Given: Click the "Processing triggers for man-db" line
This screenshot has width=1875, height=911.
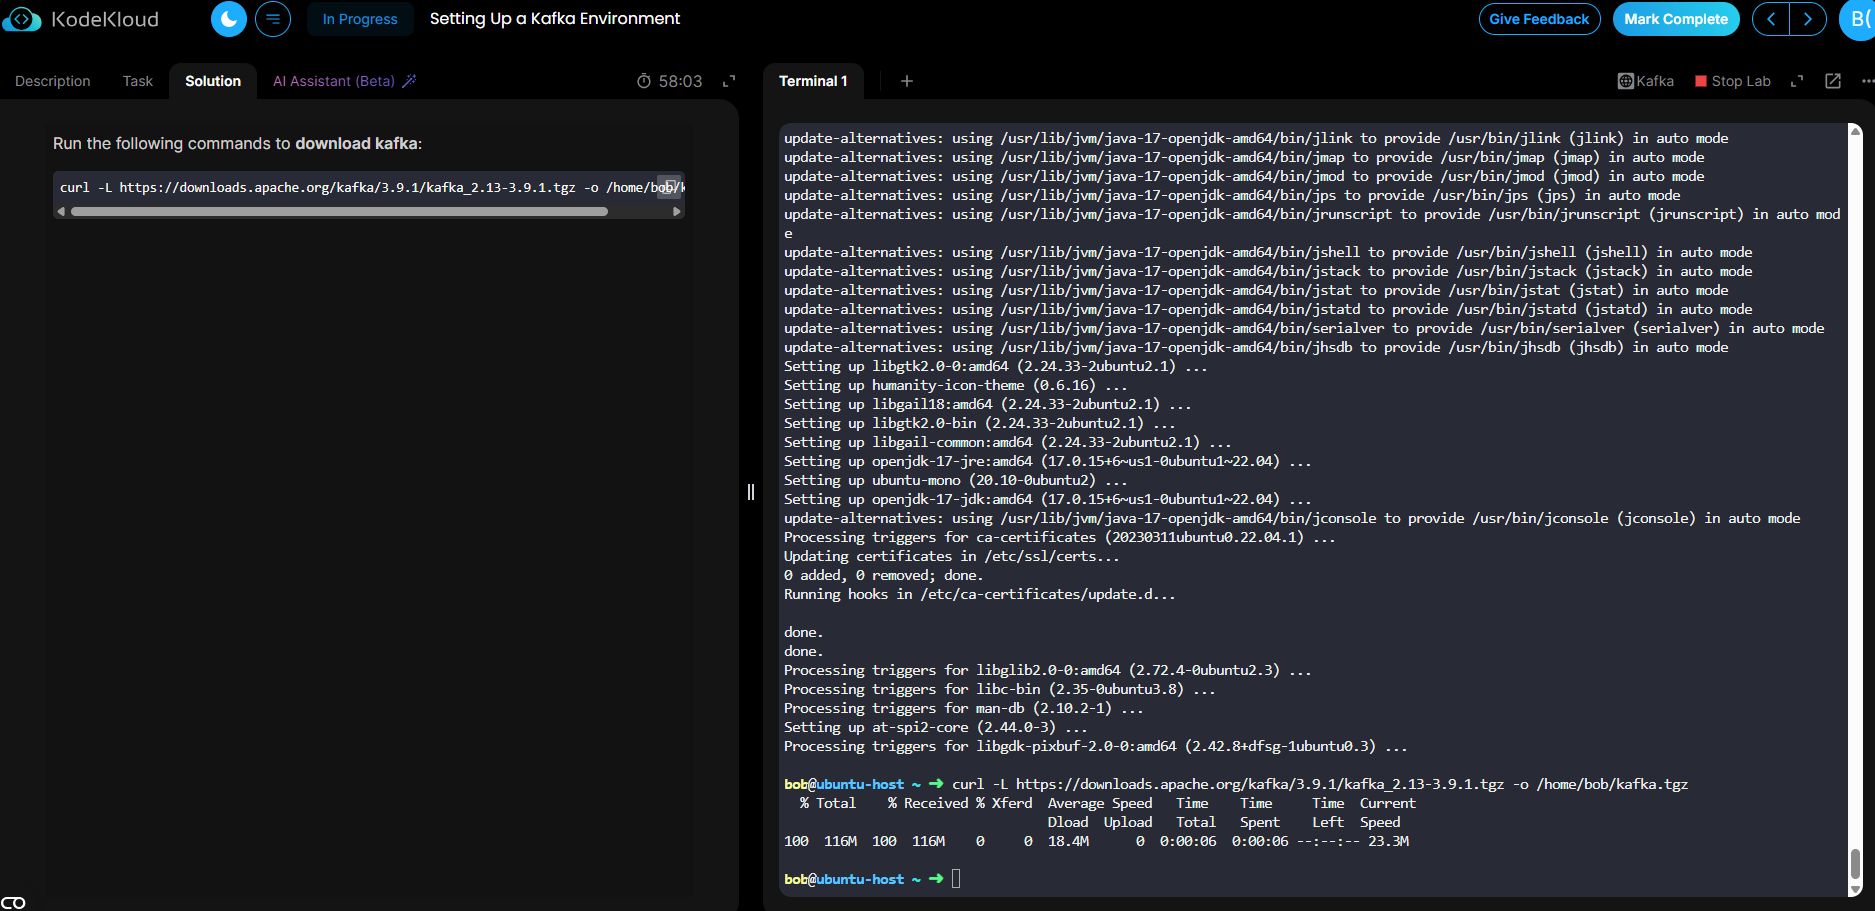Looking at the screenshot, I should tap(964, 708).
